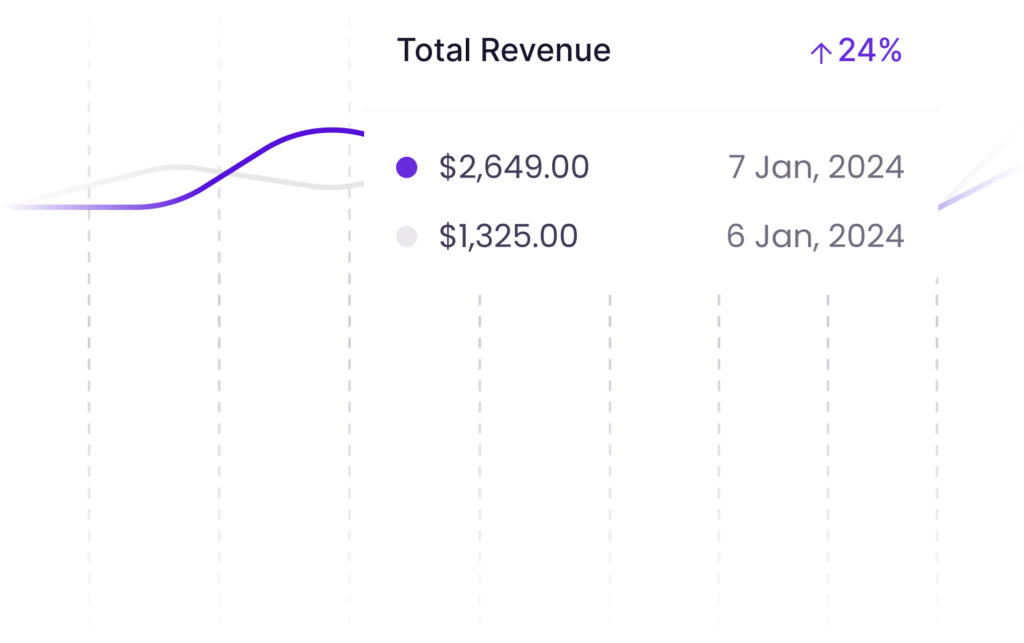Click the $1,325.00 revenue amount
The height and width of the screenshot is (643, 1024).
[508, 236]
